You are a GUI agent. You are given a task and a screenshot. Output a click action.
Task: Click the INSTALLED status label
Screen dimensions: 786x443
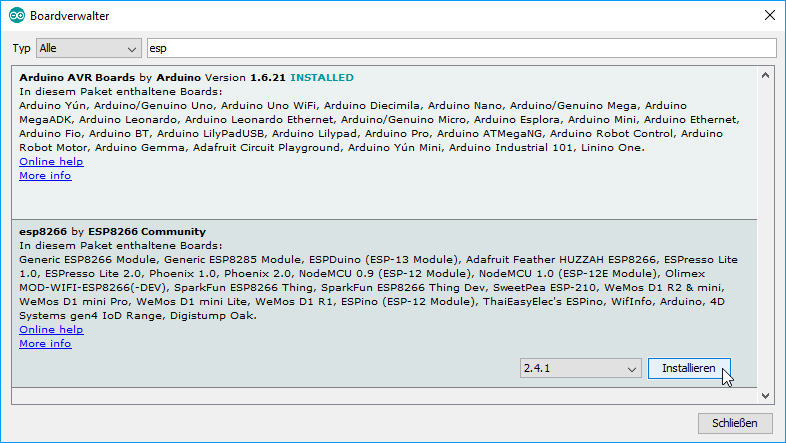(x=322, y=78)
